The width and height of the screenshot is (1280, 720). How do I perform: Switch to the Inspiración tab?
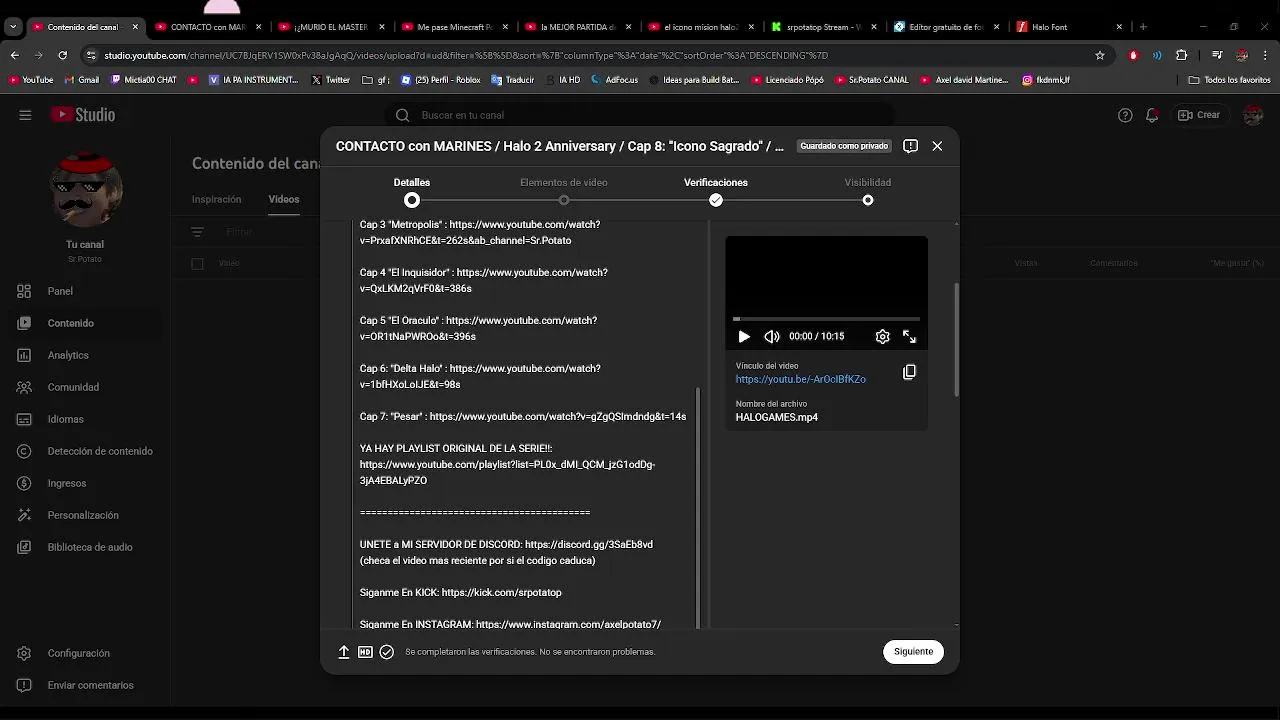[216, 199]
